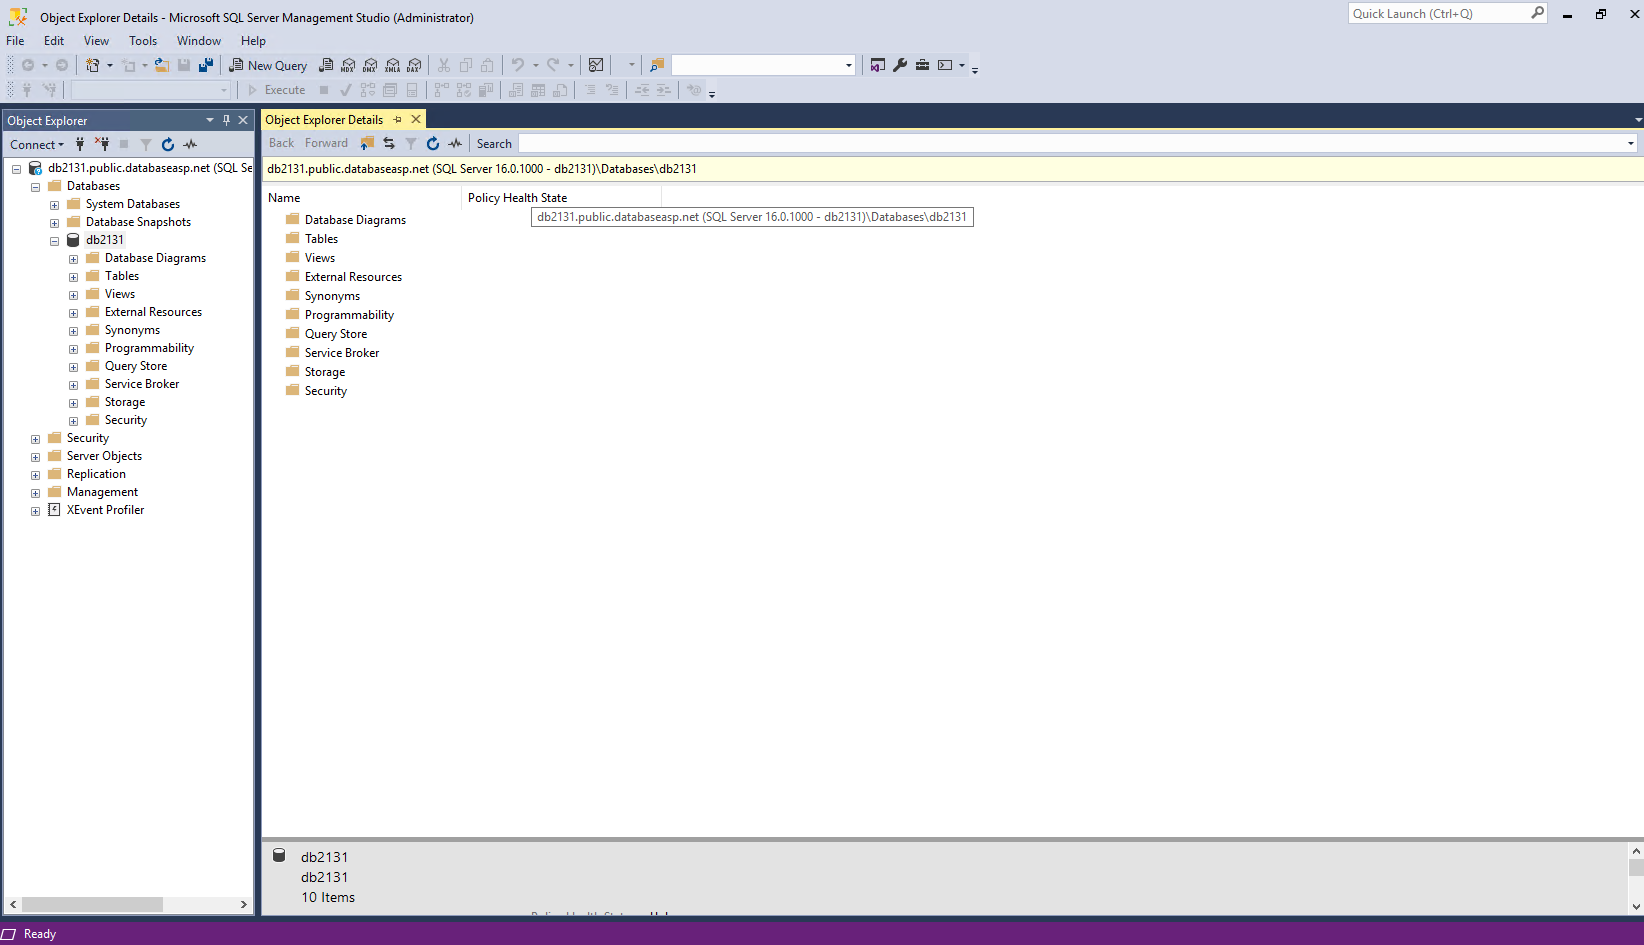
Task: Collapse the server node db2131.public.databaseasp.net
Action: [16, 169]
